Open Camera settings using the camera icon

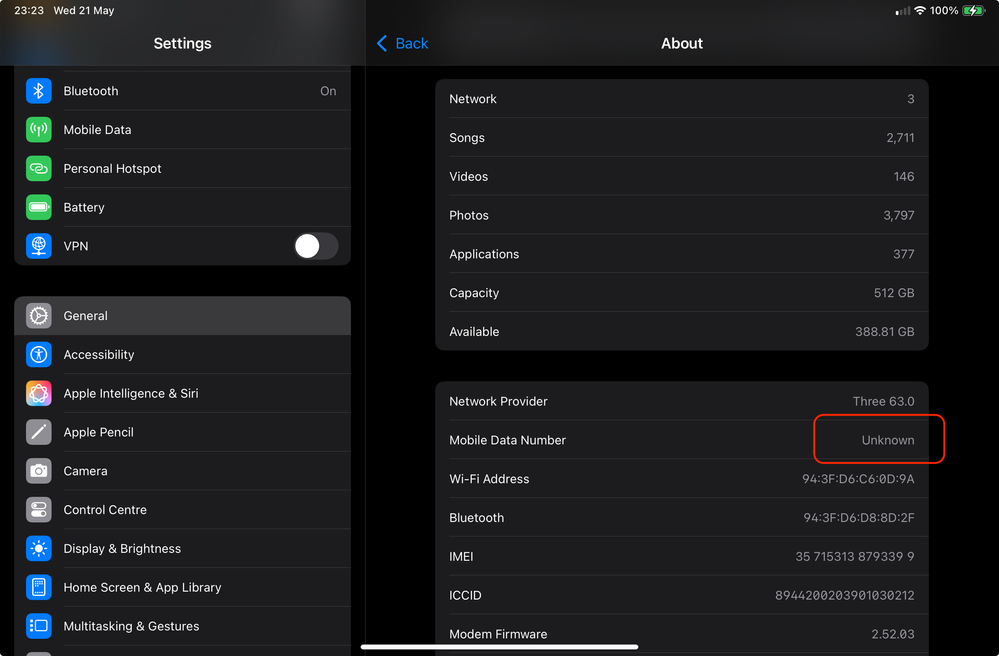point(38,471)
